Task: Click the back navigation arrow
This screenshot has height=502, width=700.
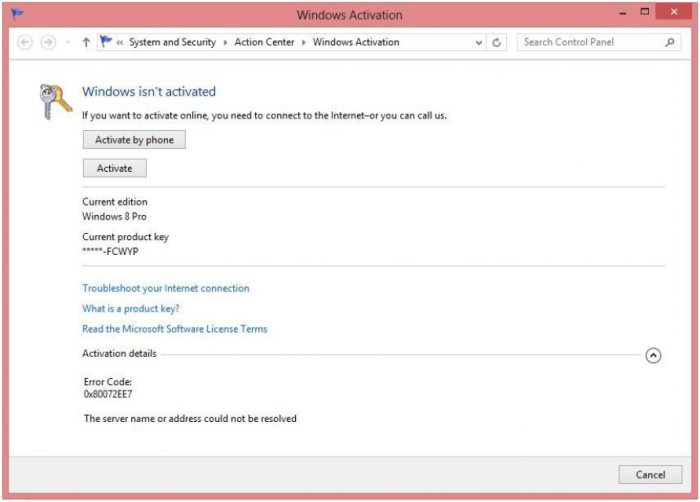Action: 25,42
